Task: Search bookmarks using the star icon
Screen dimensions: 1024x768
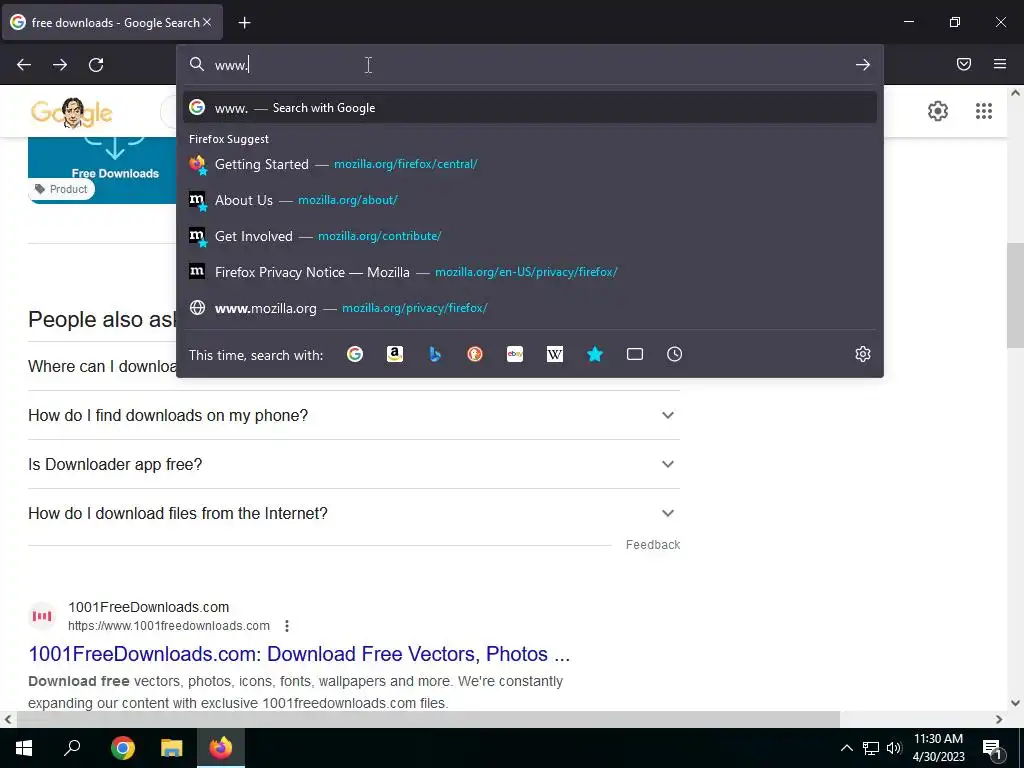Action: pos(595,354)
